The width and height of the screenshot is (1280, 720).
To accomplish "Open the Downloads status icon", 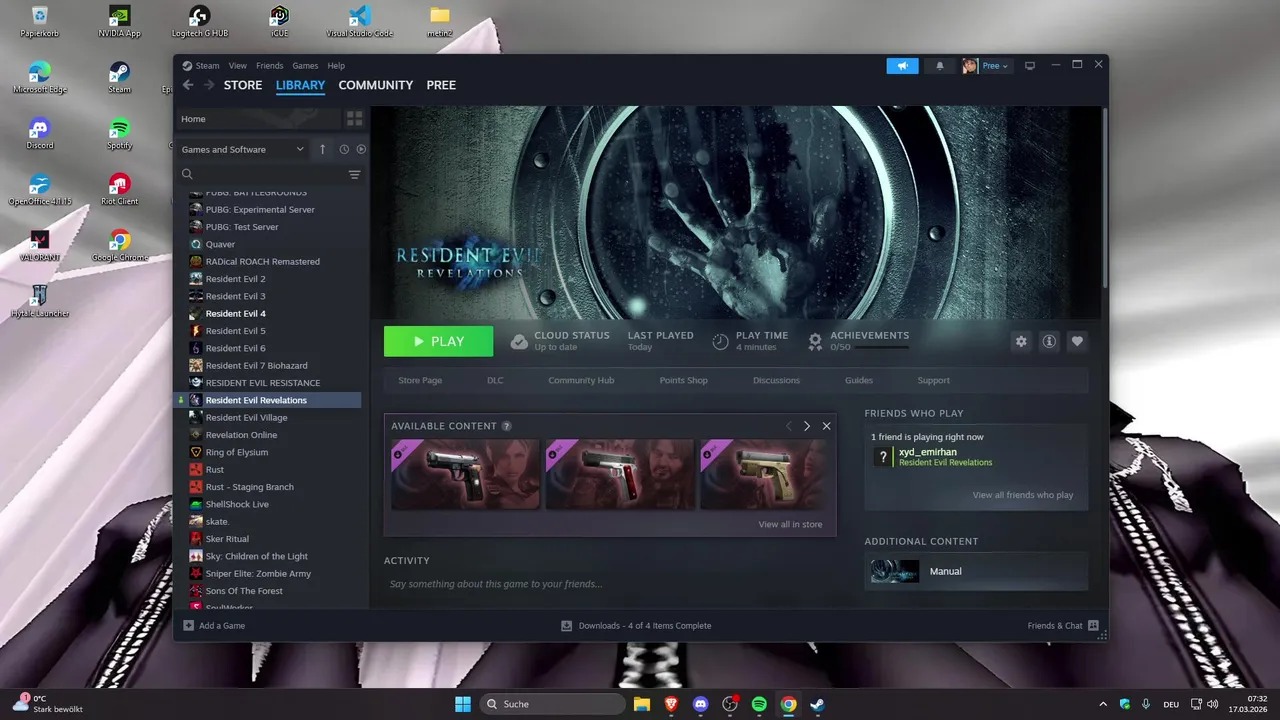I will (x=566, y=626).
